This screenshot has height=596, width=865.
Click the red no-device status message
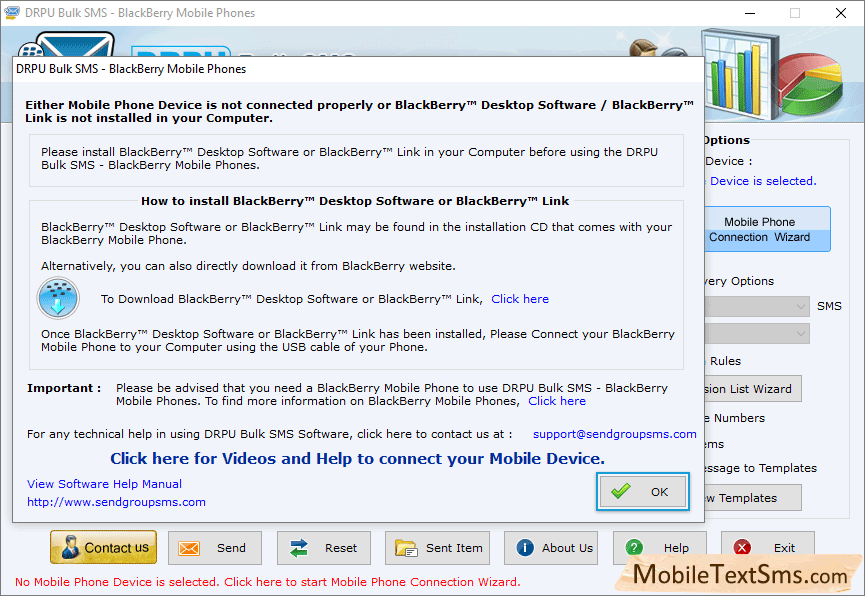[x=268, y=582]
